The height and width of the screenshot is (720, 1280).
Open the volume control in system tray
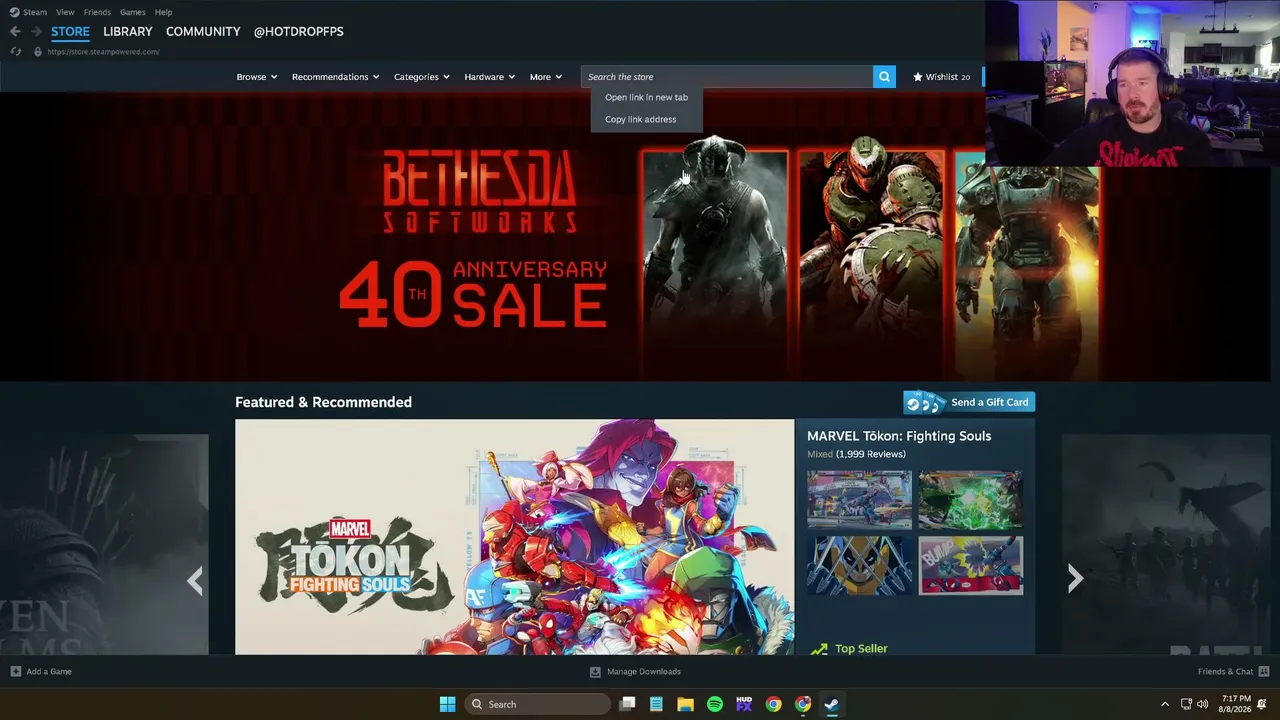pyautogui.click(x=1203, y=704)
